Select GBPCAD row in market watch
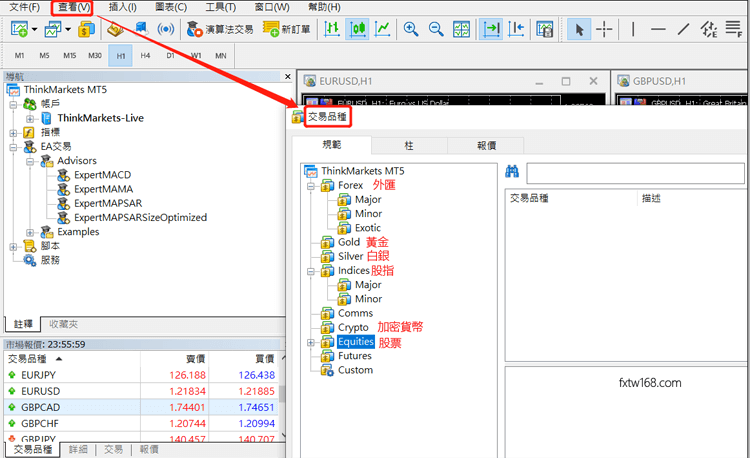Screen dimensions: 750x458 40,408
